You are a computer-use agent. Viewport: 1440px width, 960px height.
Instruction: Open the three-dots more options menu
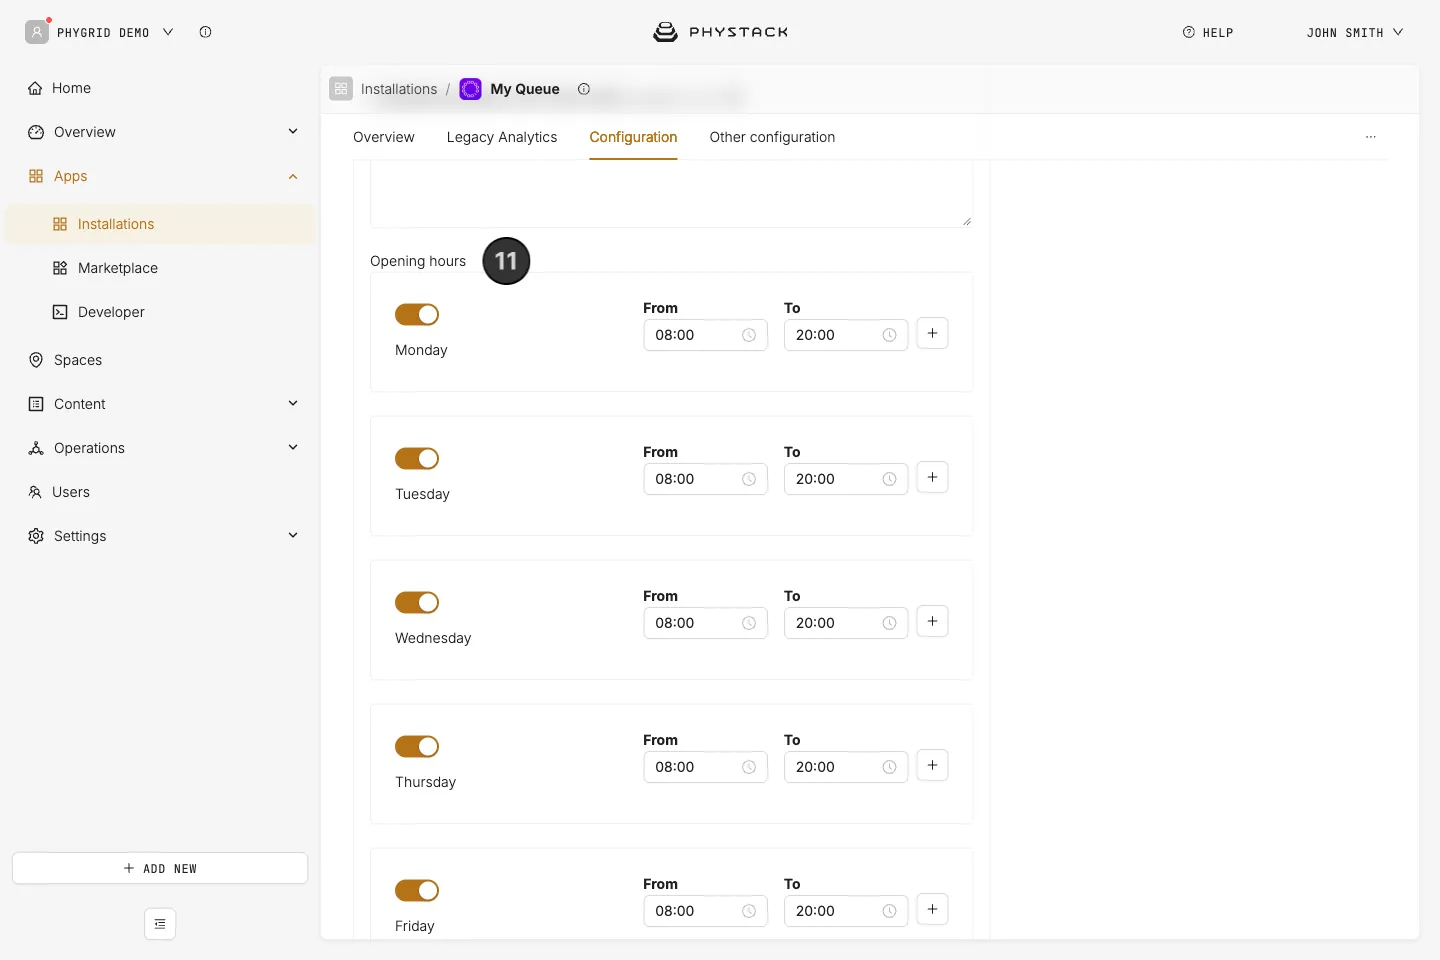1371,137
